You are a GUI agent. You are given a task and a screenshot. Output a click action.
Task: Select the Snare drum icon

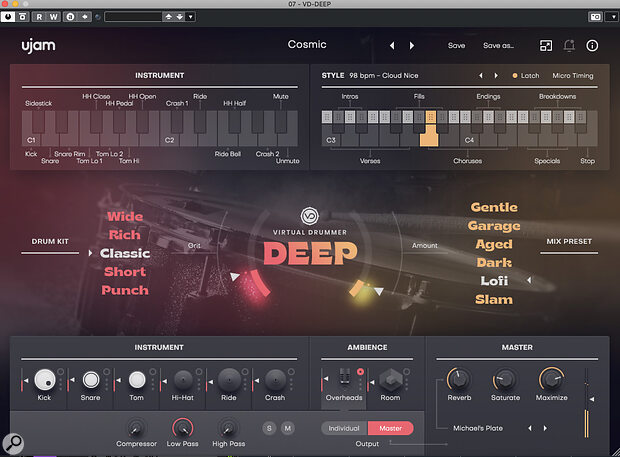pyautogui.click(x=91, y=380)
